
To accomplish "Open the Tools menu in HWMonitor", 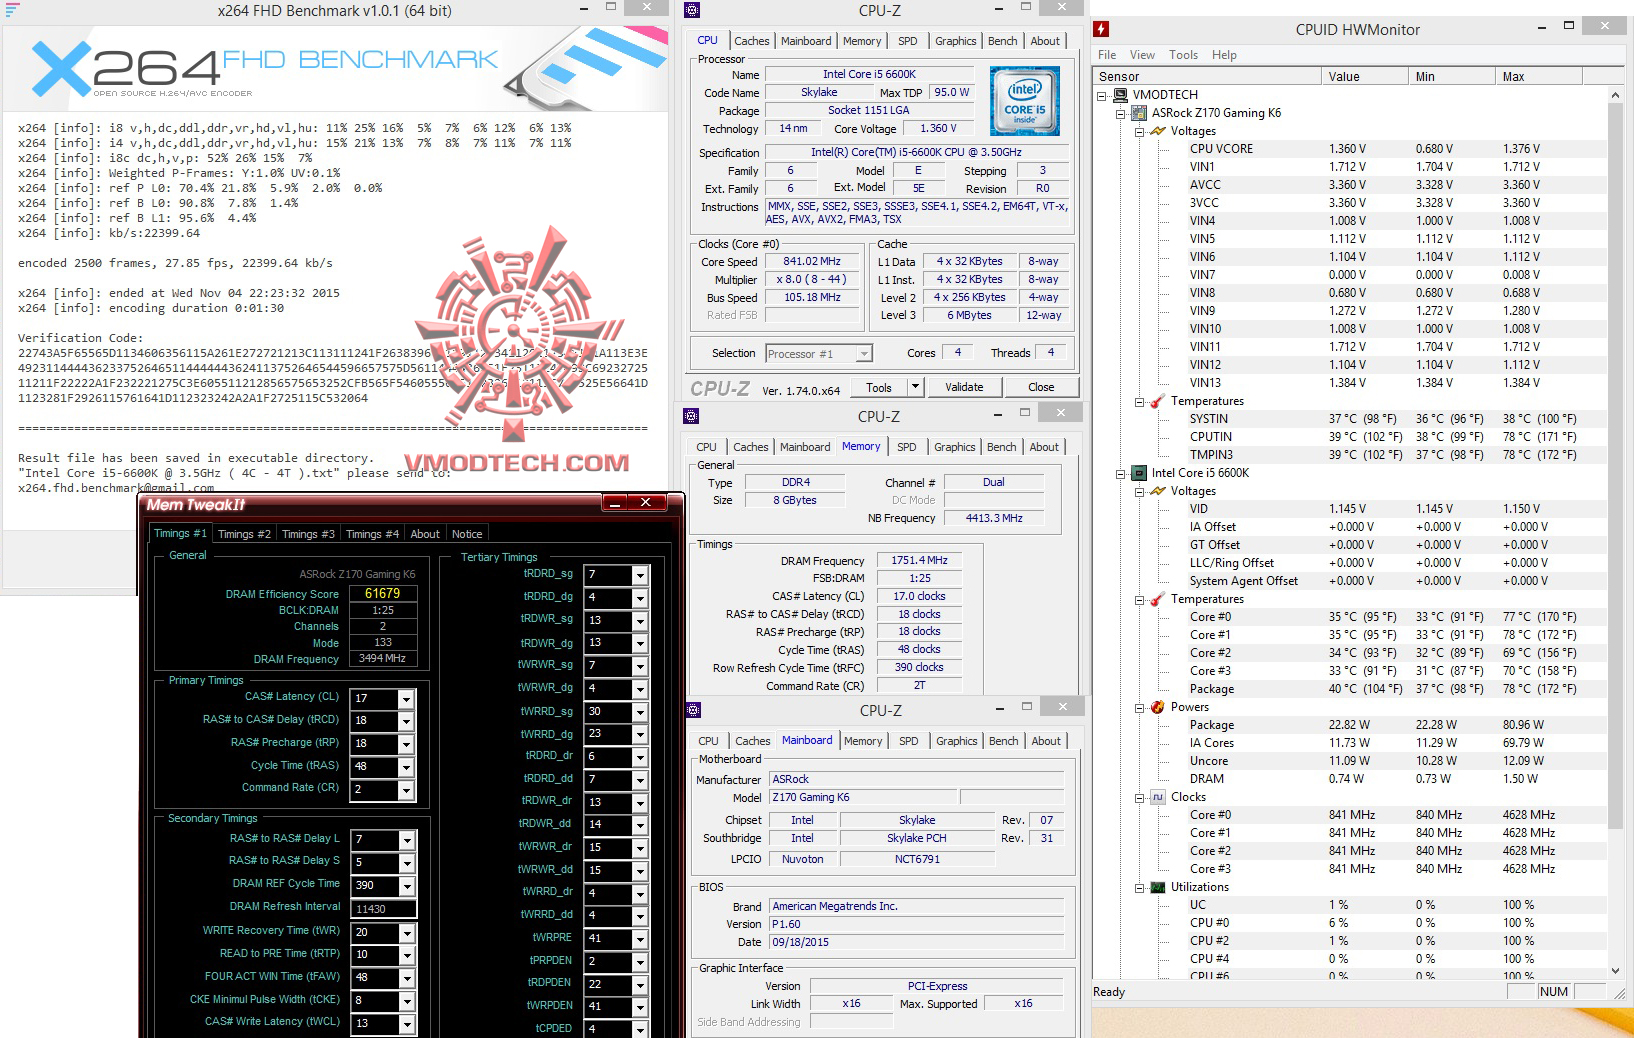I will [1183, 55].
